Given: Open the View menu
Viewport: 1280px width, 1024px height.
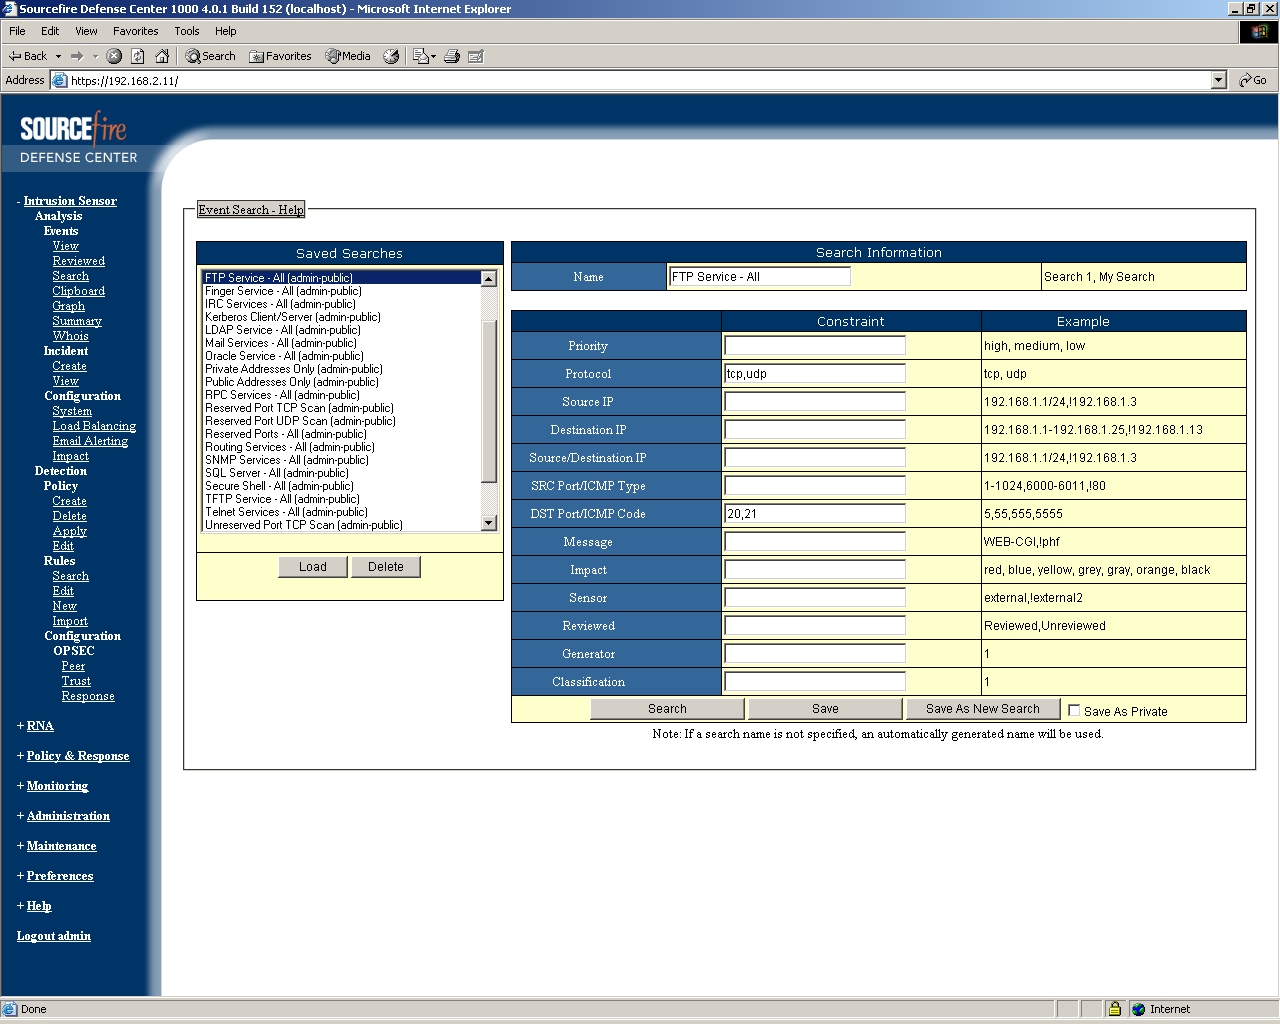Looking at the screenshot, I should point(86,31).
